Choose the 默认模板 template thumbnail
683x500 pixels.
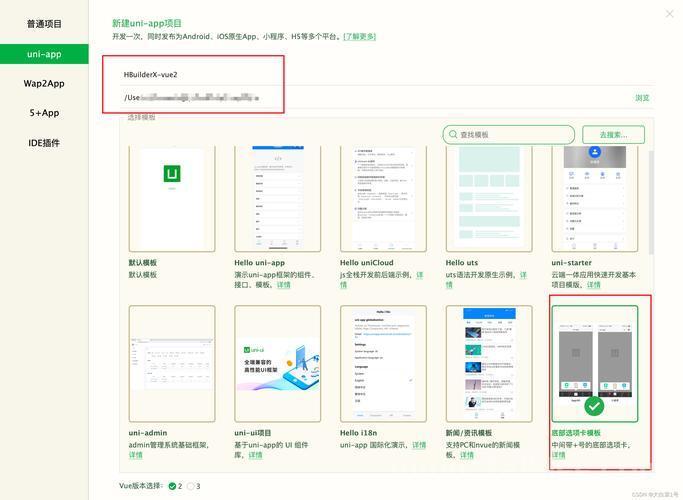[172, 199]
